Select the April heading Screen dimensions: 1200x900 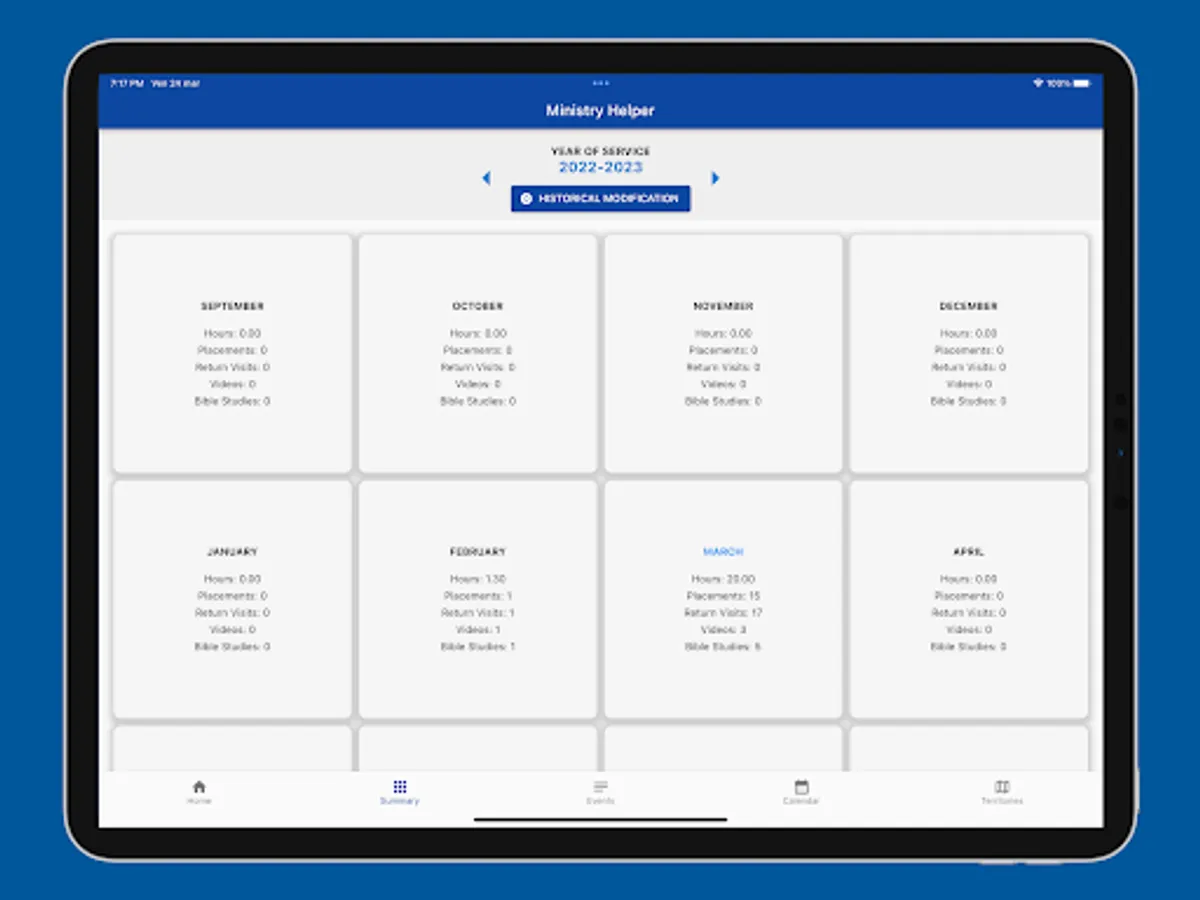coord(968,552)
